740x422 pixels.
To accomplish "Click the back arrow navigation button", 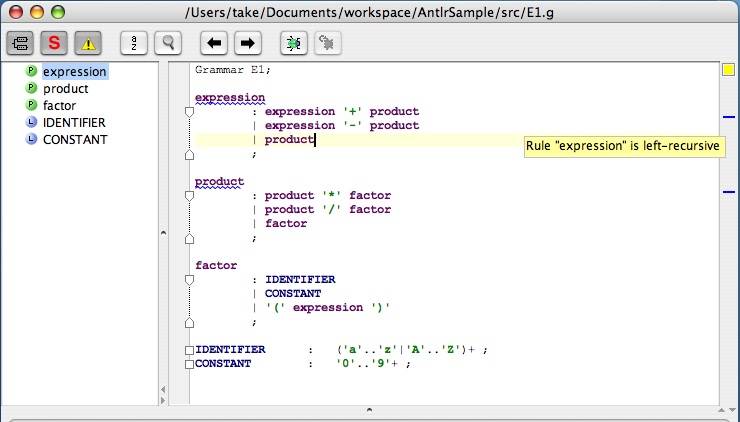I will tap(213, 43).
